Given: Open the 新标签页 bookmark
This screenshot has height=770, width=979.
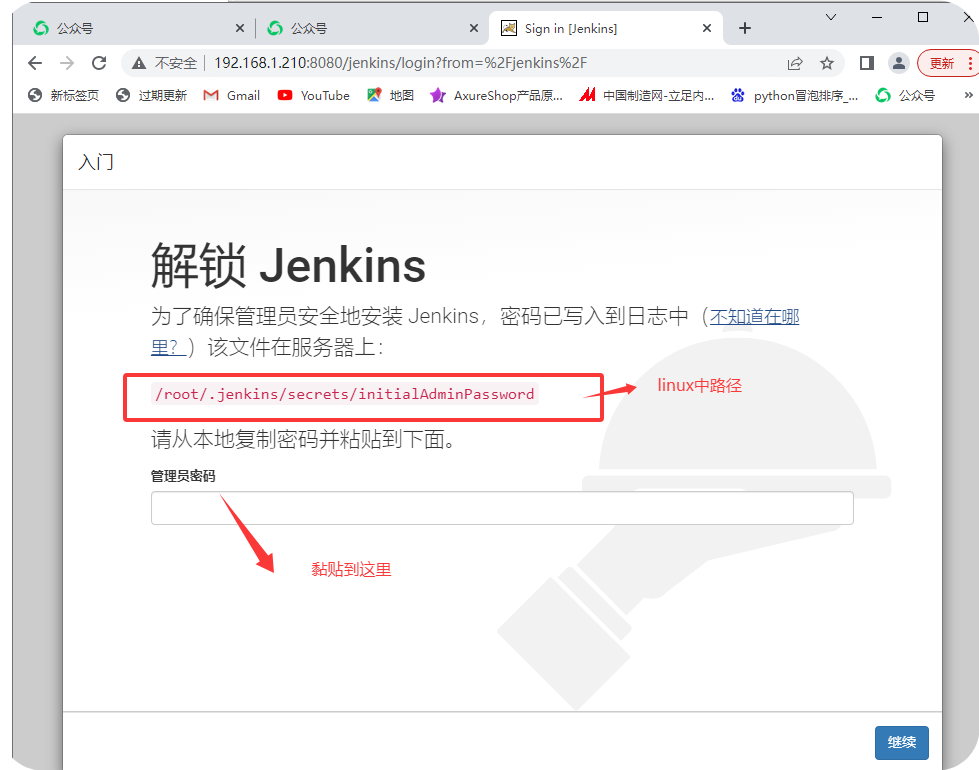Looking at the screenshot, I should [x=63, y=96].
